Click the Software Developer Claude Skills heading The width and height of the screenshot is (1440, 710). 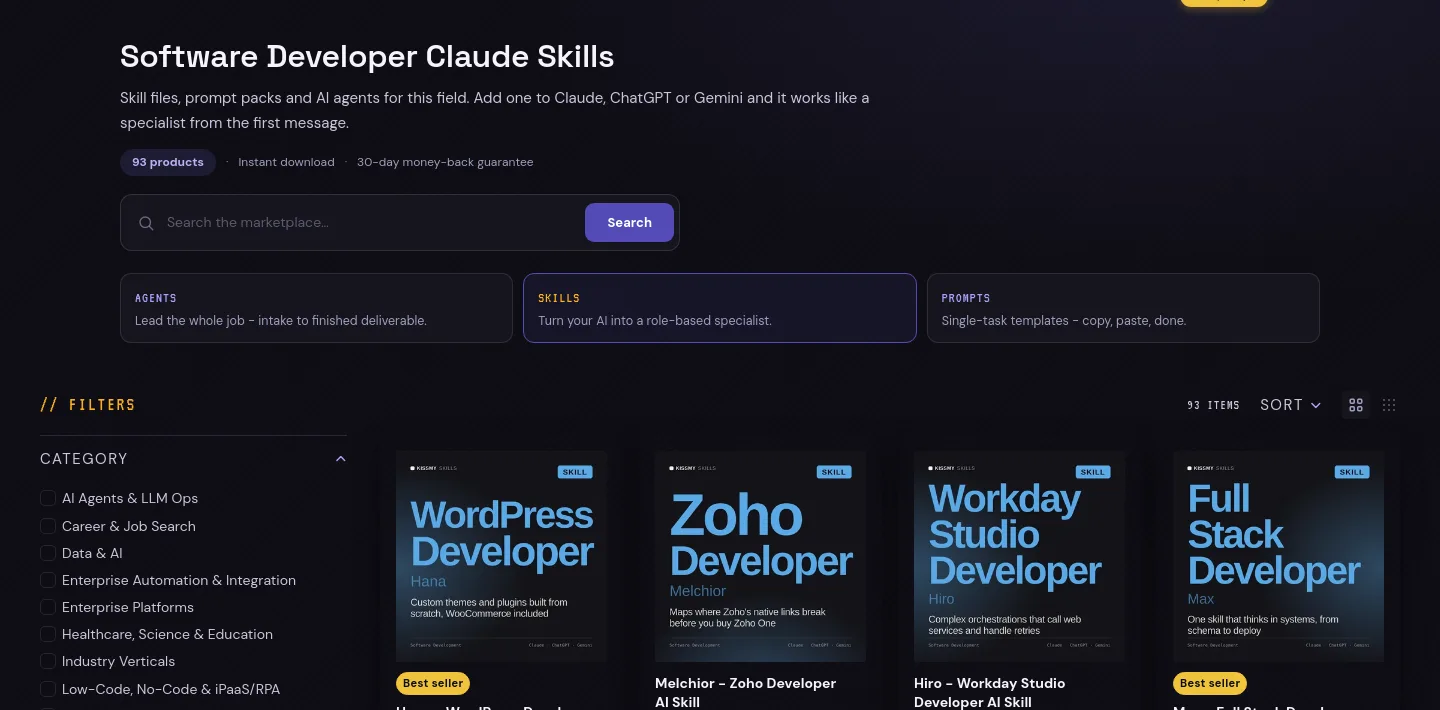pos(367,56)
